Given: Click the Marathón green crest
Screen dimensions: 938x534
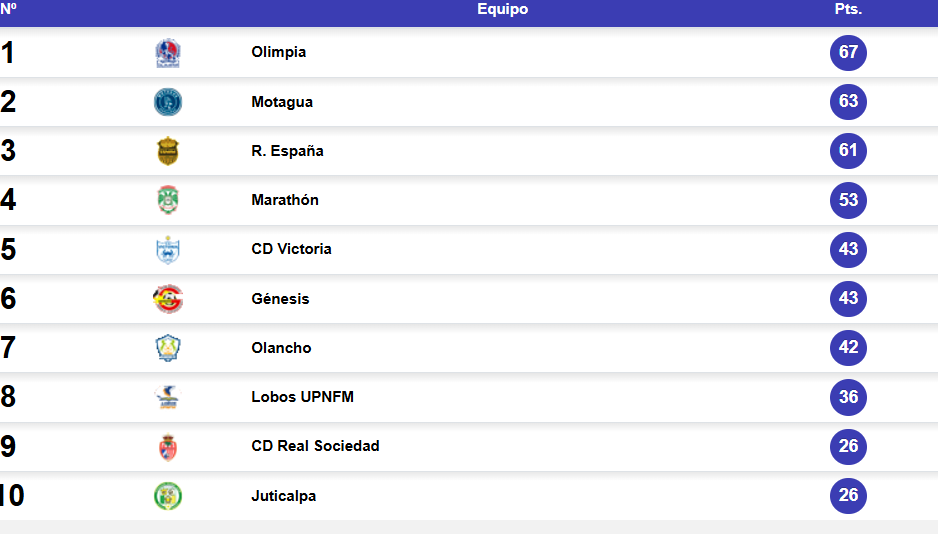Looking at the screenshot, I should click(168, 200).
